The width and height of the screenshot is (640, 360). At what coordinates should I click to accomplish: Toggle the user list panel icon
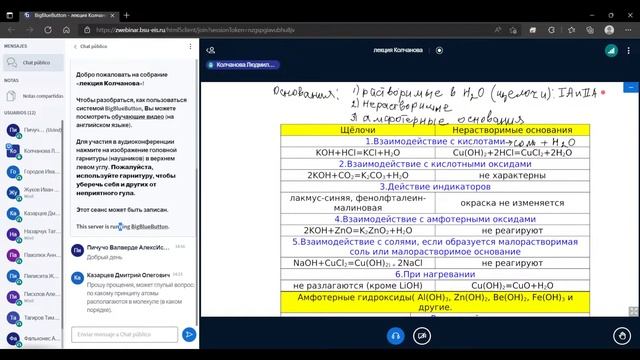click(211, 50)
